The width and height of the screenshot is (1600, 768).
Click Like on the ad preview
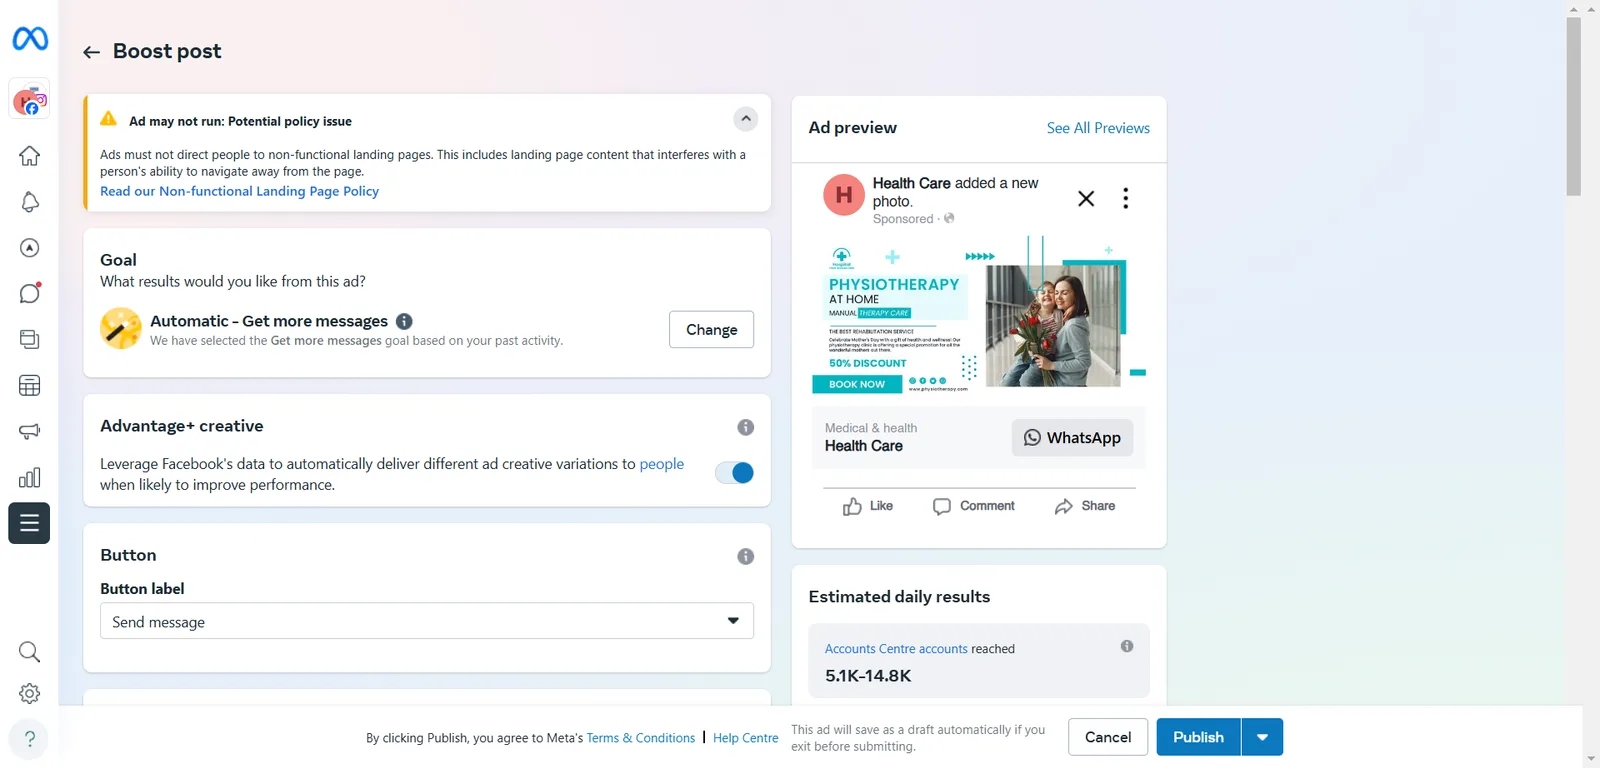pos(868,506)
